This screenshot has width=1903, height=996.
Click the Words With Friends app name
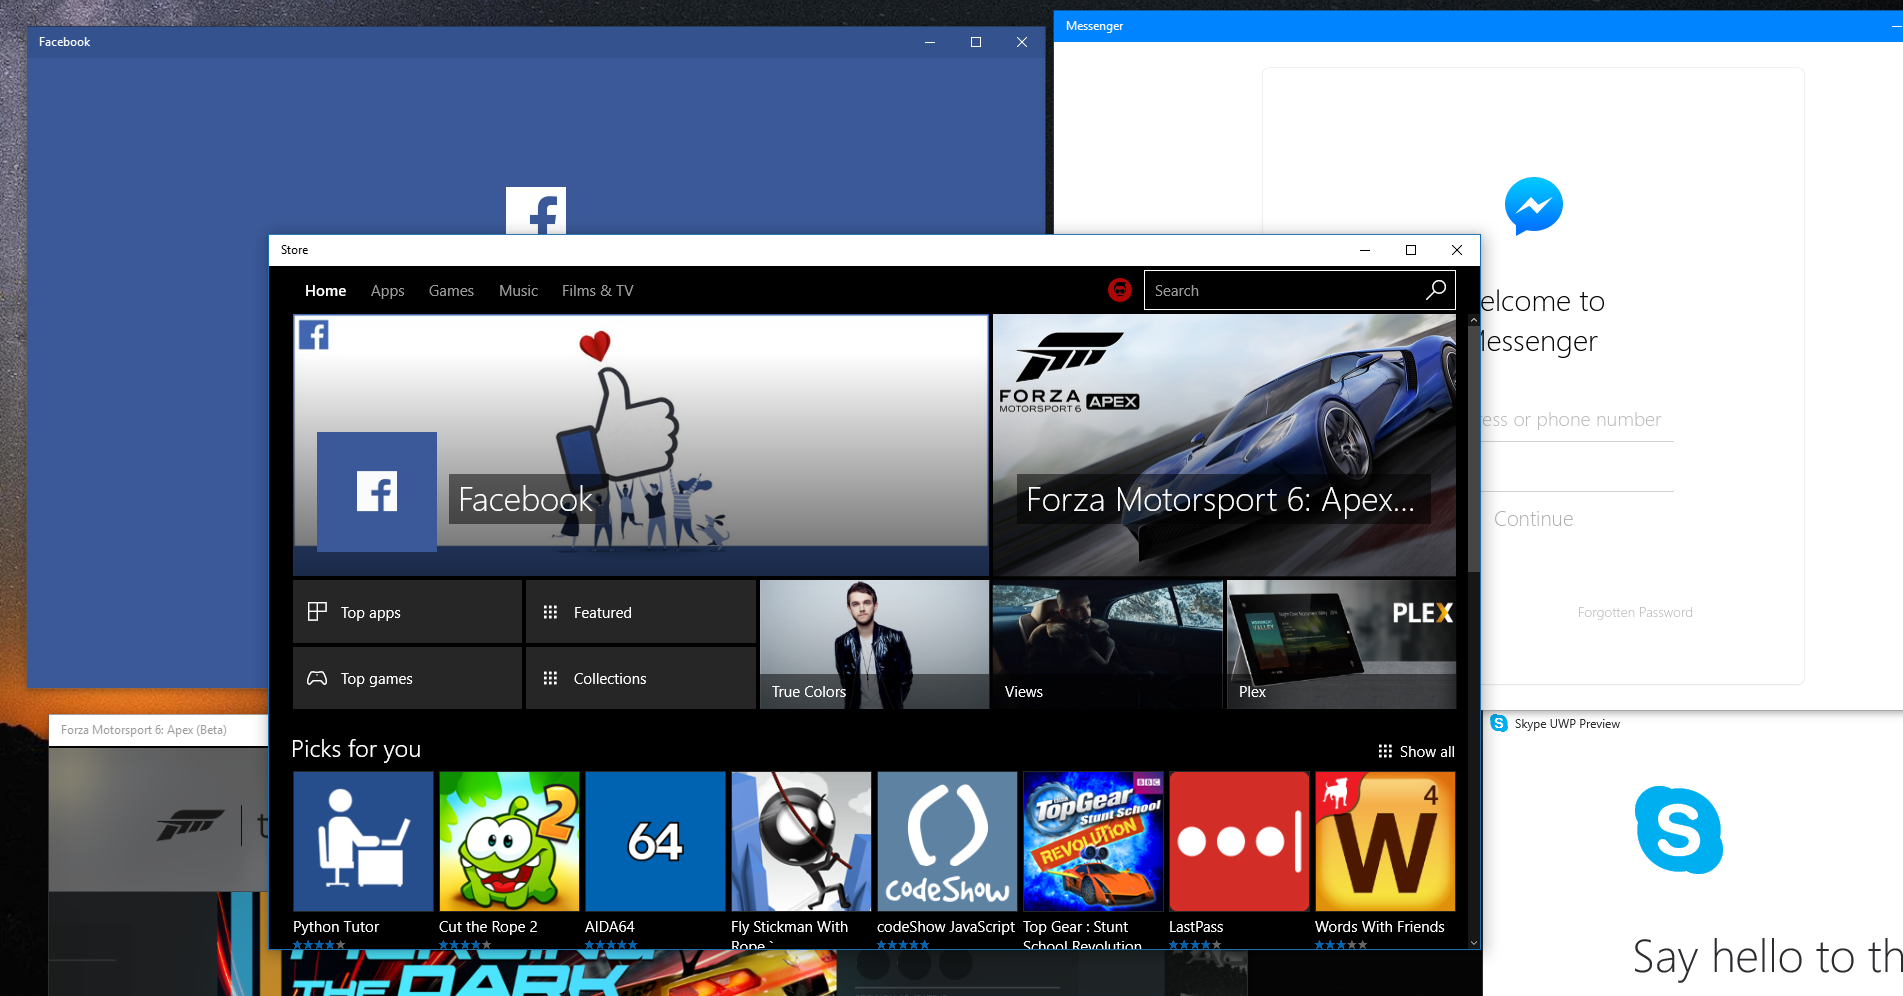1380,927
